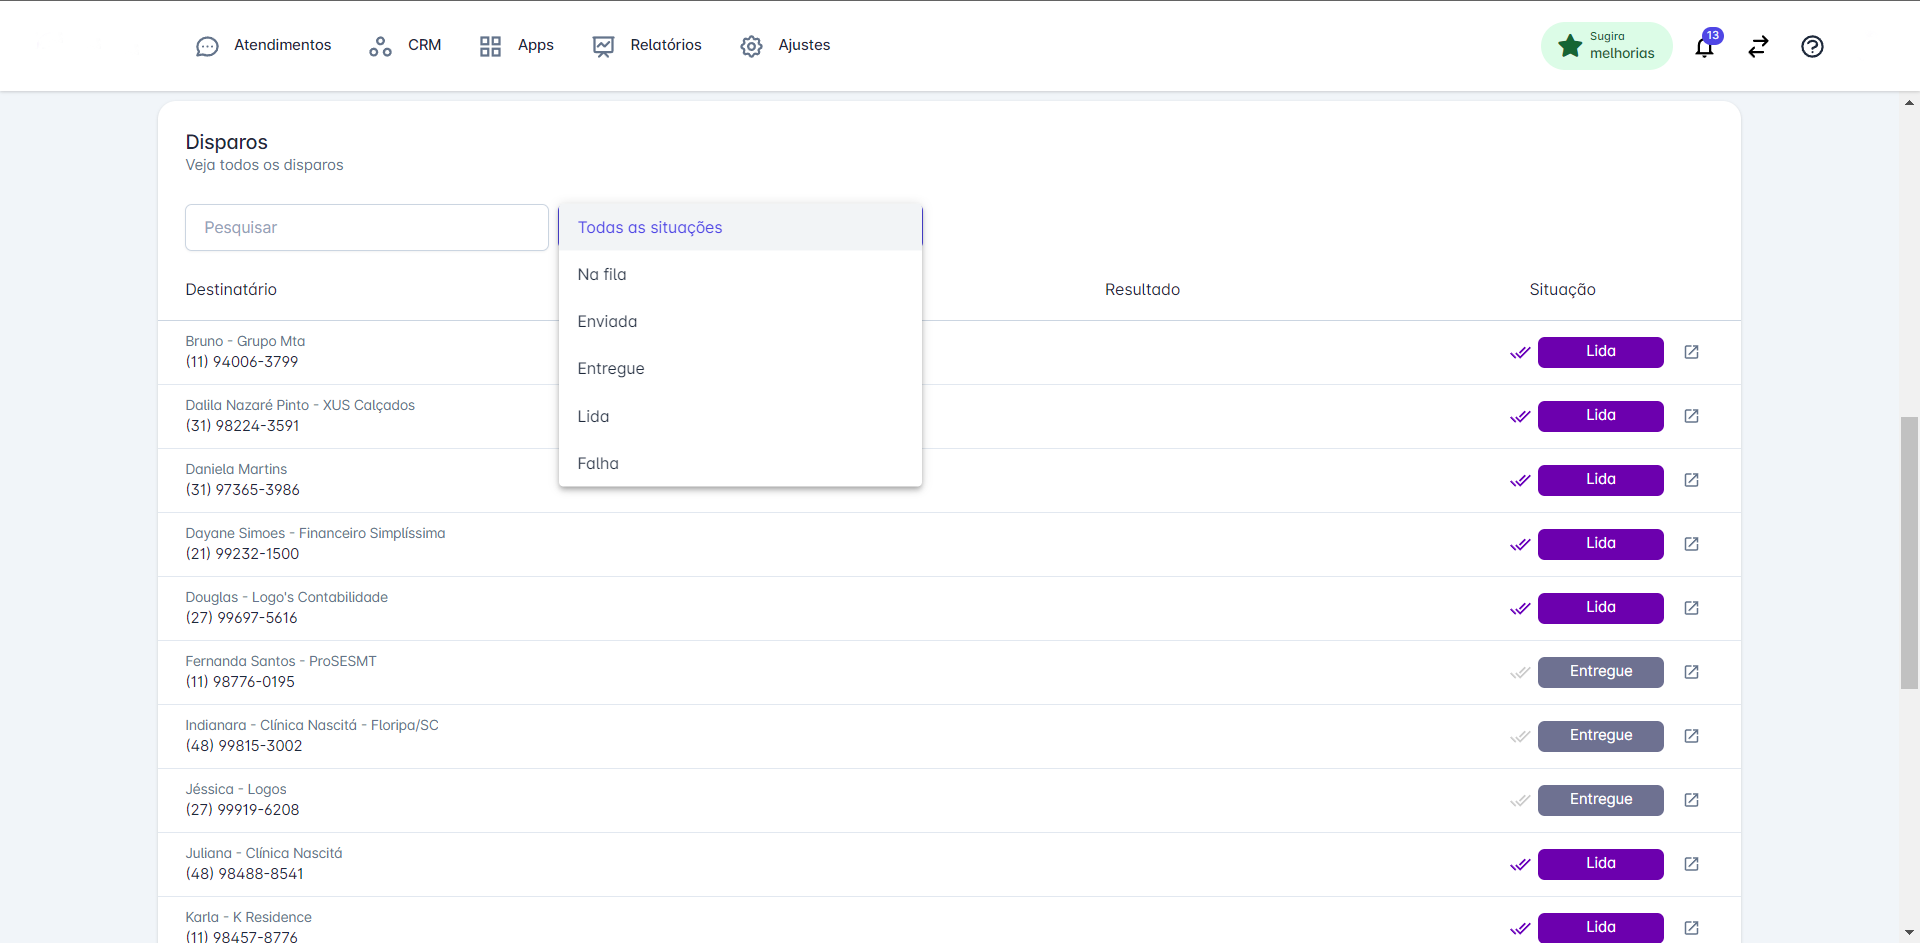Image resolution: width=1920 pixels, height=943 pixels.
Task: Click the Ajustes gear icon
Action: coord(751,46)
